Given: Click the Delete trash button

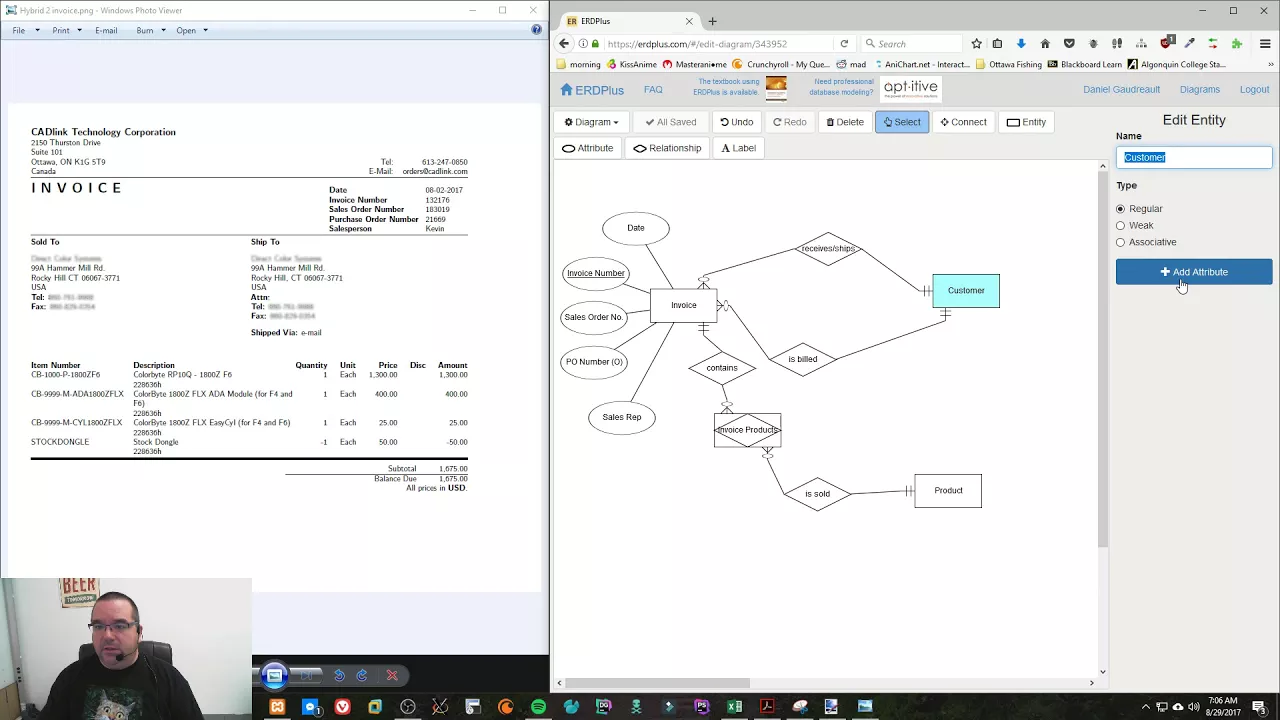Looking at the screenshot, I should pyautogui.click(x=845, y=122).
